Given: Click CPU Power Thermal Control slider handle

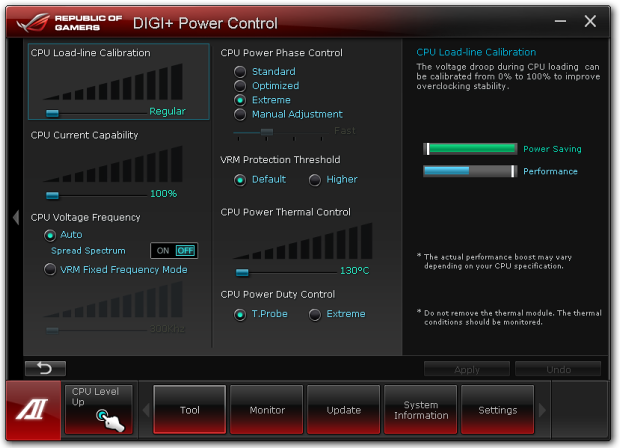Looking at the screenshot, I should 242,272.
